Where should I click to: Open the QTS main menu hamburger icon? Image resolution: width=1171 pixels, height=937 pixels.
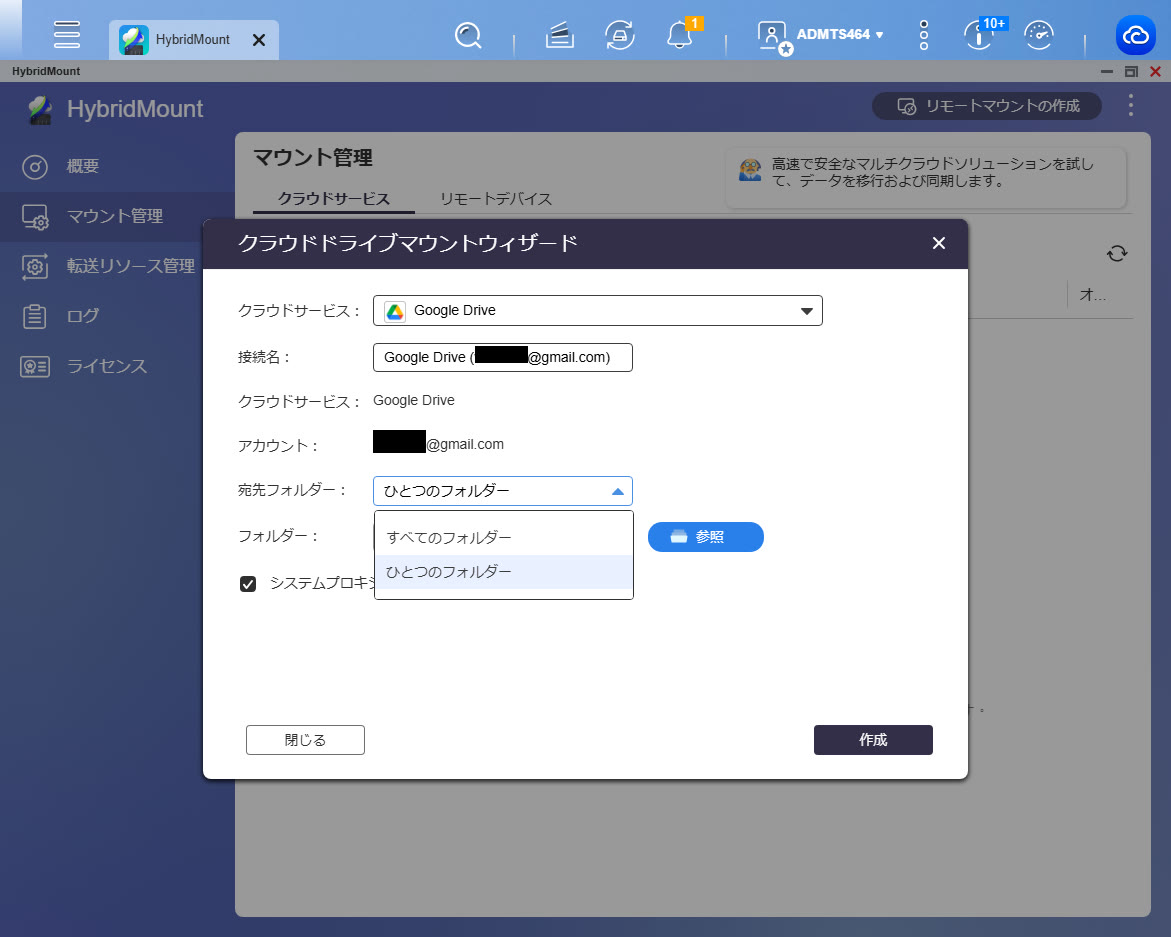(x=67, y=35)
